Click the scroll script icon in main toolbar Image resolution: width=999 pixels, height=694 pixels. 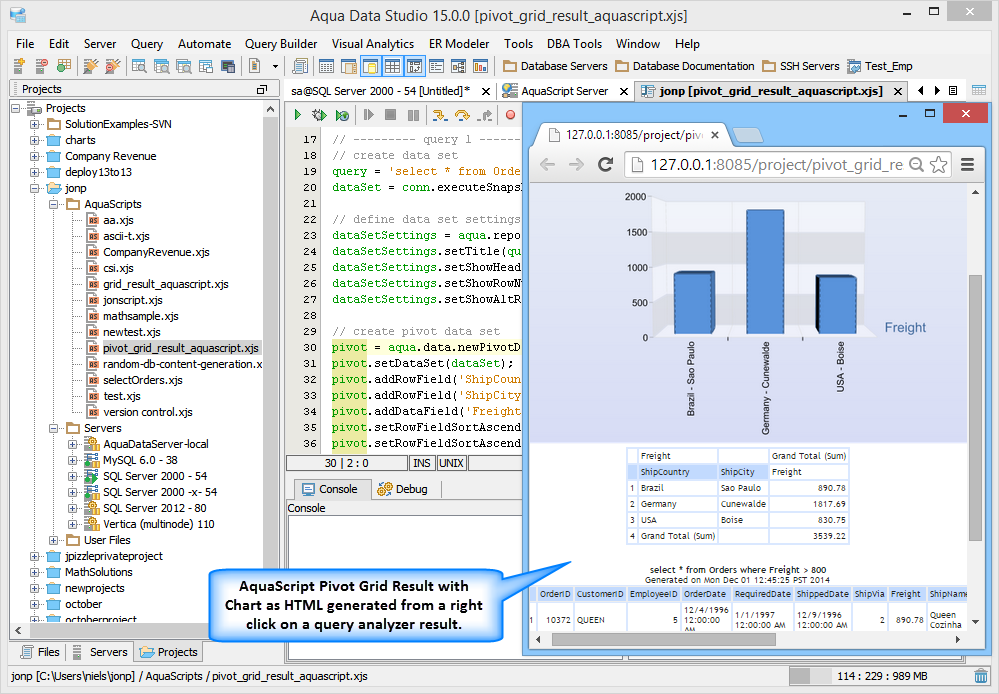(299, 66)
